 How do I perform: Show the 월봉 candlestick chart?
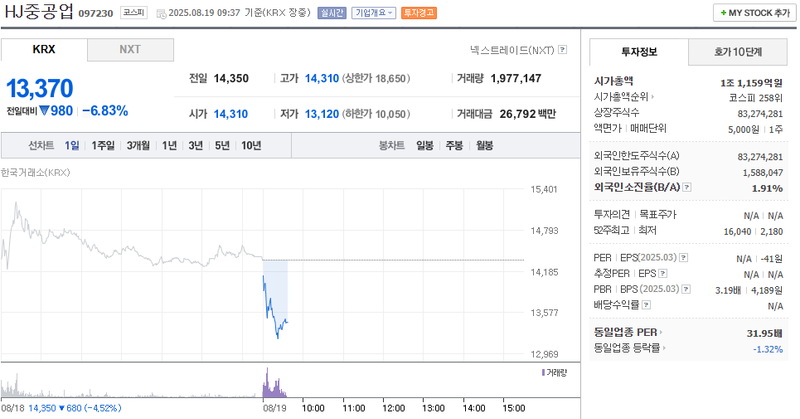(484, 145)
